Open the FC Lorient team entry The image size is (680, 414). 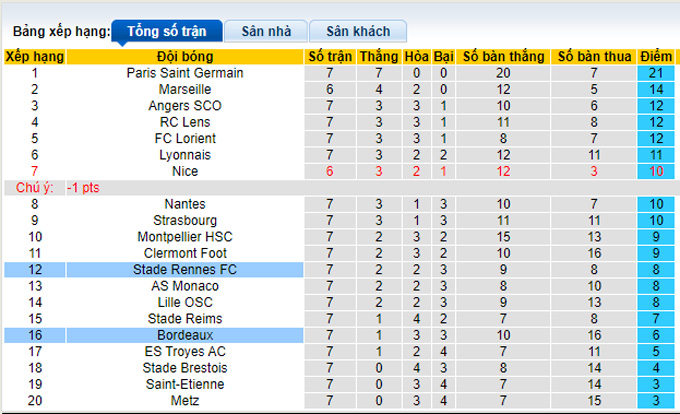pos(185,138)
